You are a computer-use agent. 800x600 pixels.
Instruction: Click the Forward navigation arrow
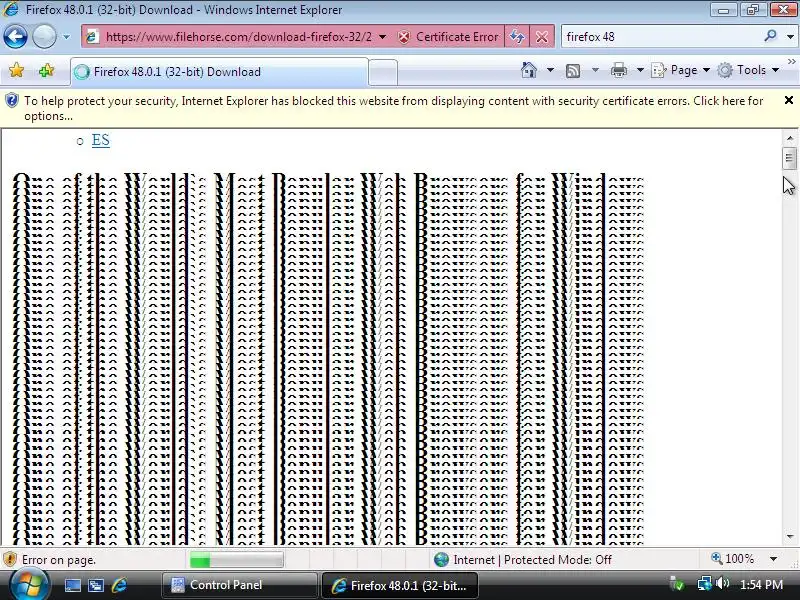click(44, 37)
